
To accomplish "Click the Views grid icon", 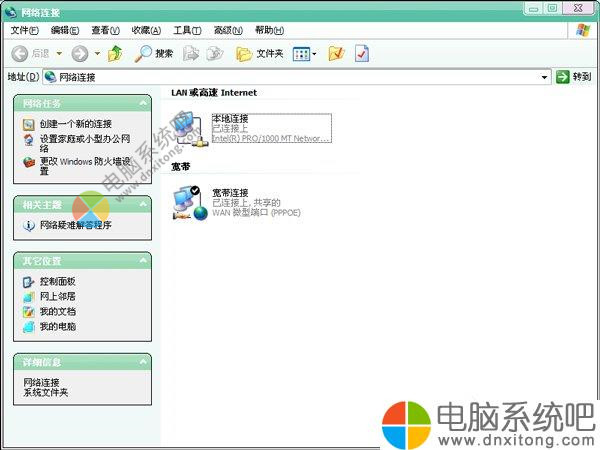I will pos(302,54).
